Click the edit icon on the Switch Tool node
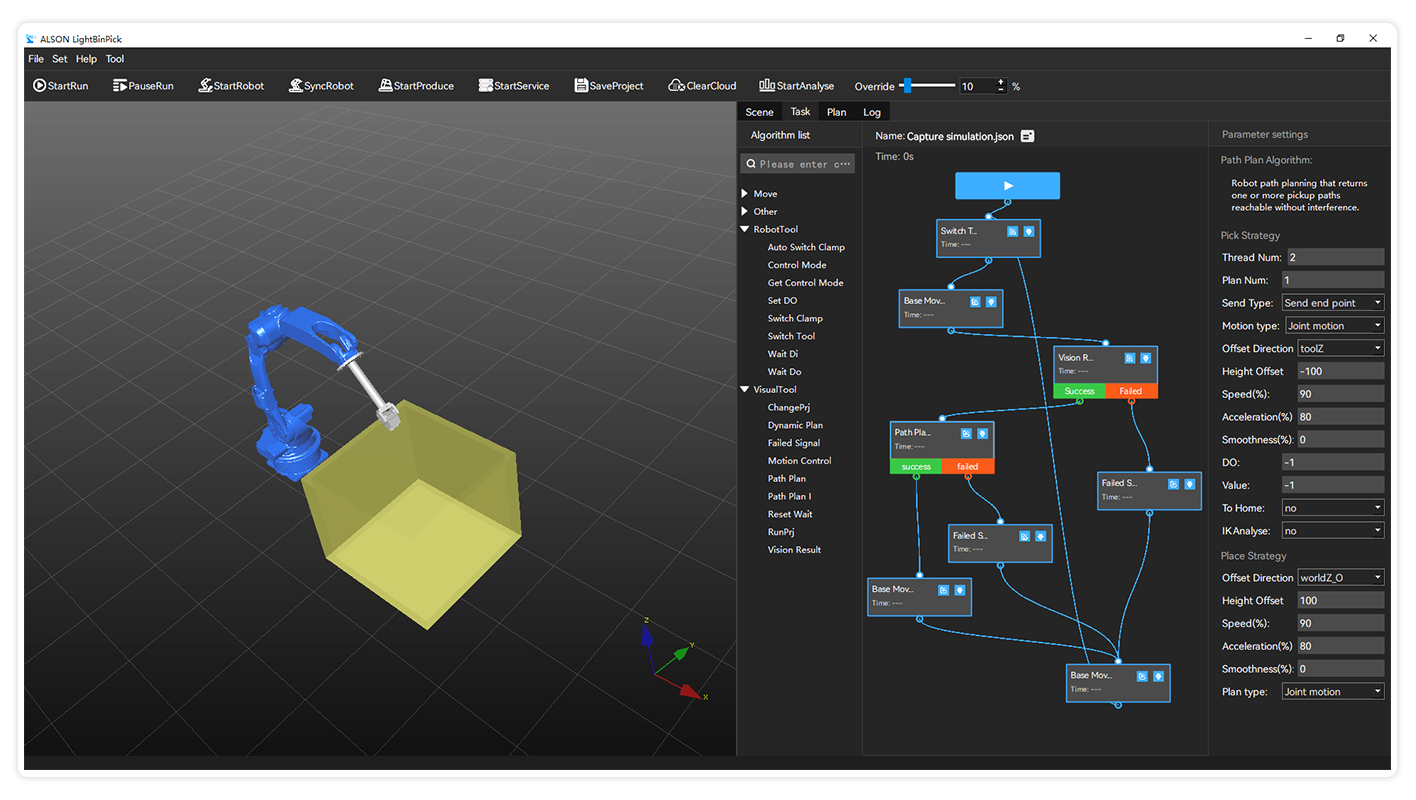Screen dimensions: 1416x800 pyautogui.click(x=1012, y=231)
